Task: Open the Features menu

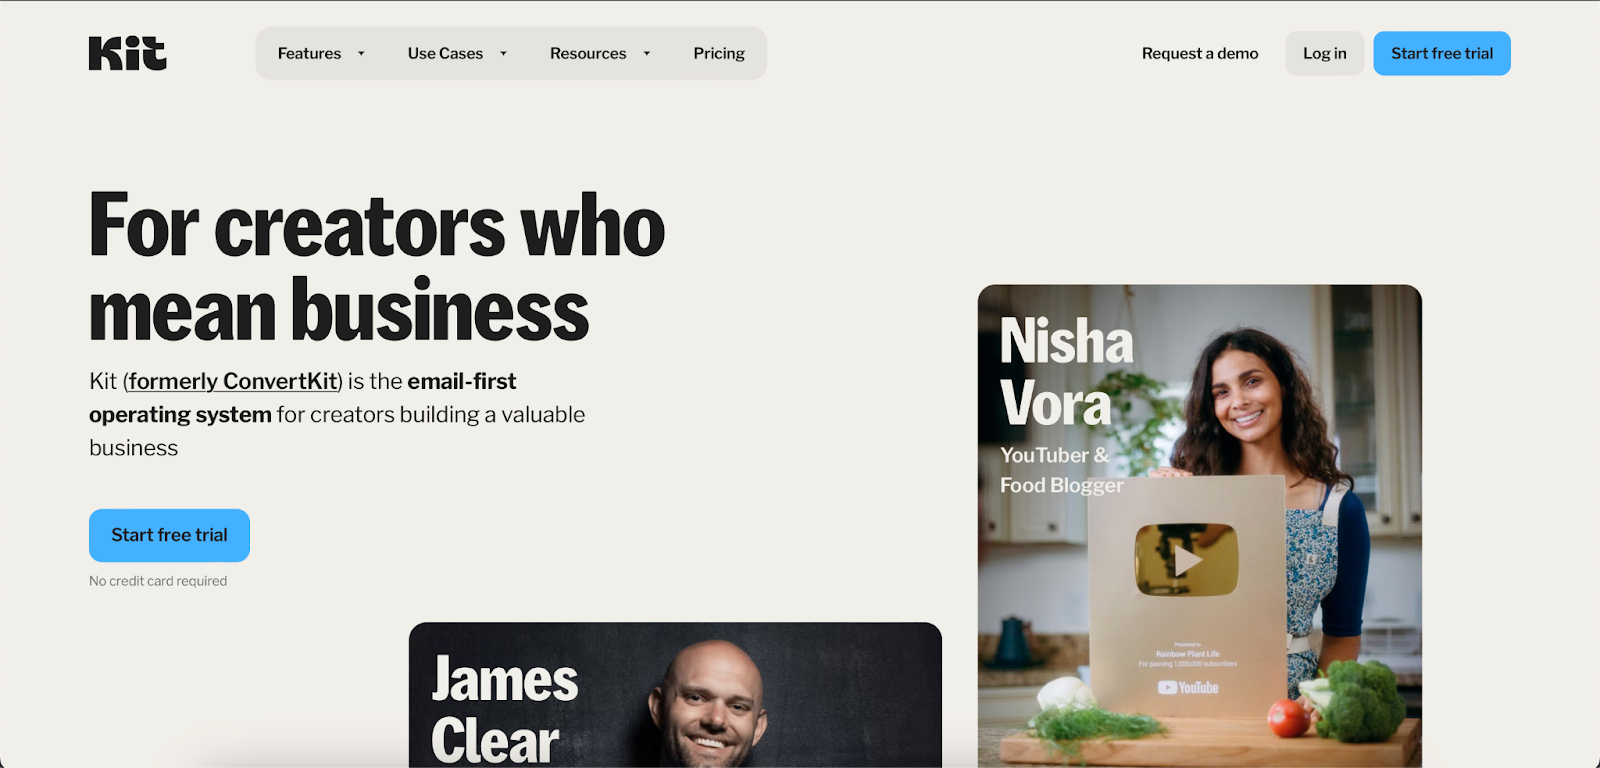Action: [x=321, y=53]
